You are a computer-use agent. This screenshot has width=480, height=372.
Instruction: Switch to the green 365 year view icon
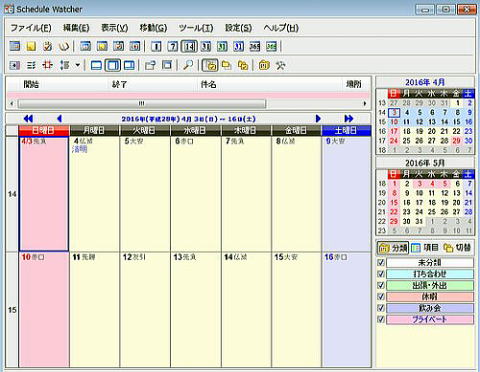pos(271,46)
